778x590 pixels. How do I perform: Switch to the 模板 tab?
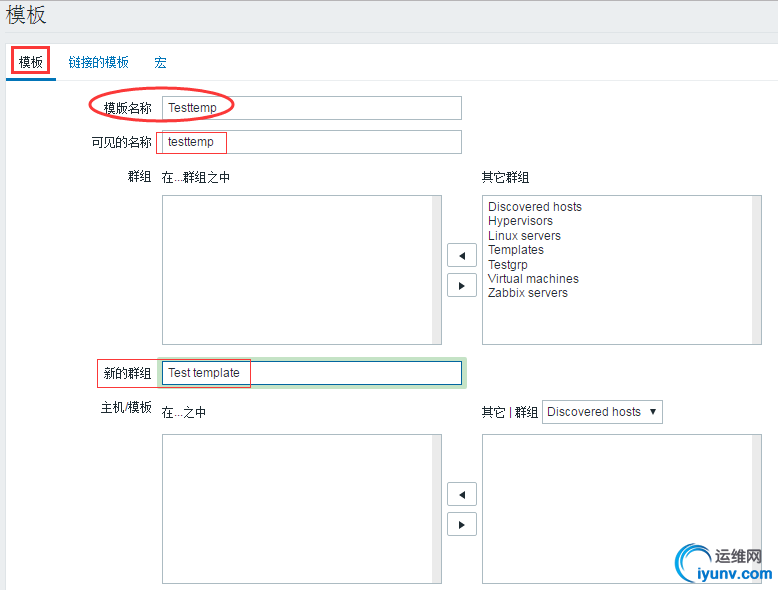click(31, 62)
